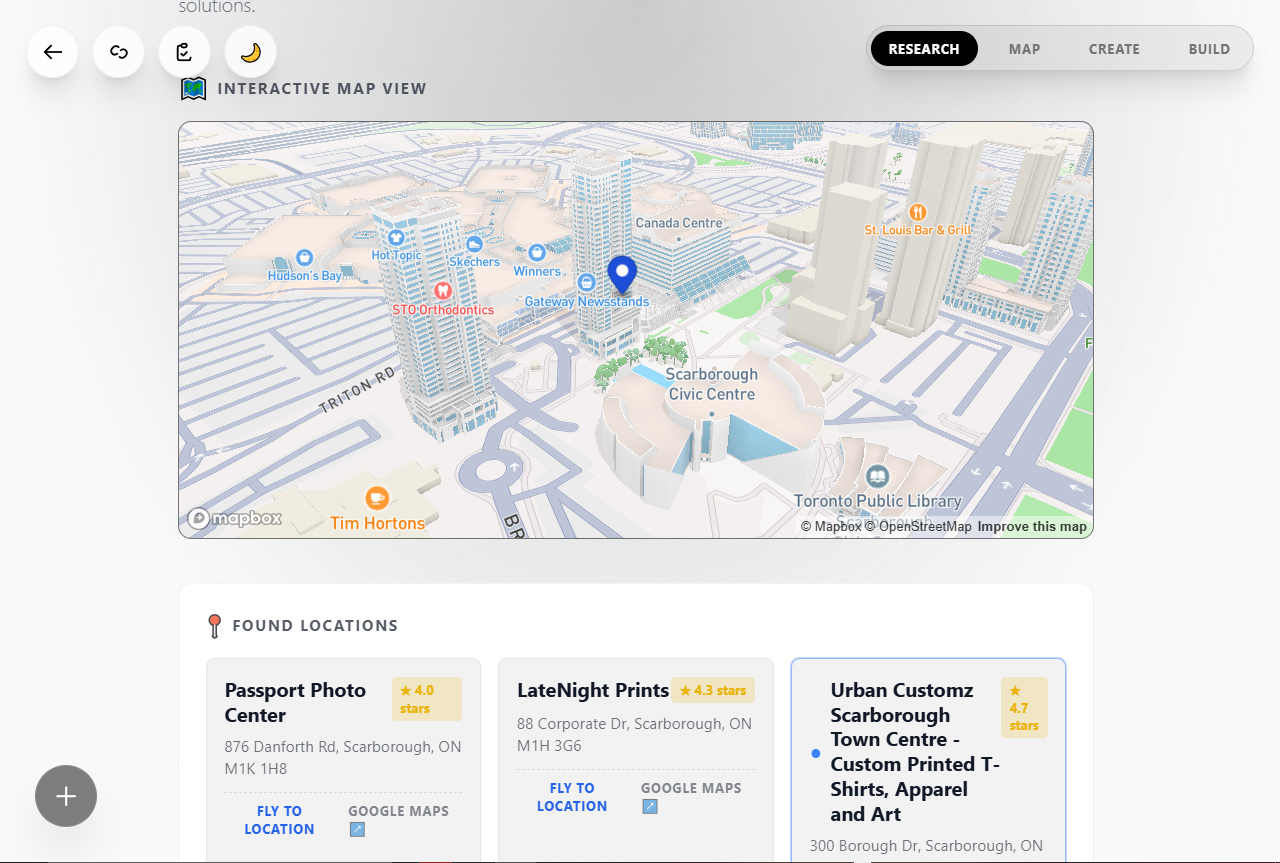
Task: Click the Tim Hortons coffee cup marker
Action: click(377, 497)
